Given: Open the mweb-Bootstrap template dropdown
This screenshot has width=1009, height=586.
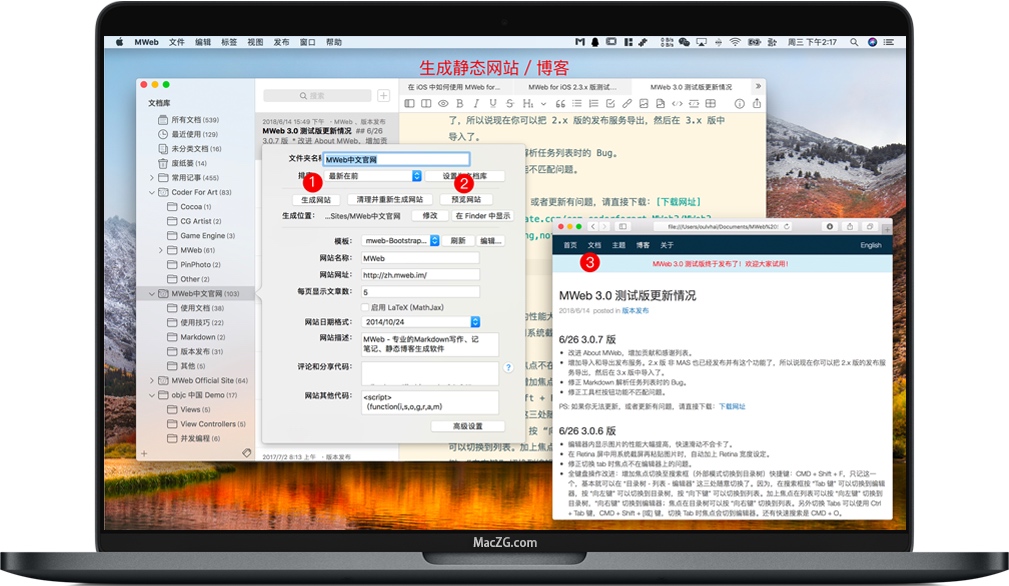Looking at the screenshot, I should click(x=400, y=241).
